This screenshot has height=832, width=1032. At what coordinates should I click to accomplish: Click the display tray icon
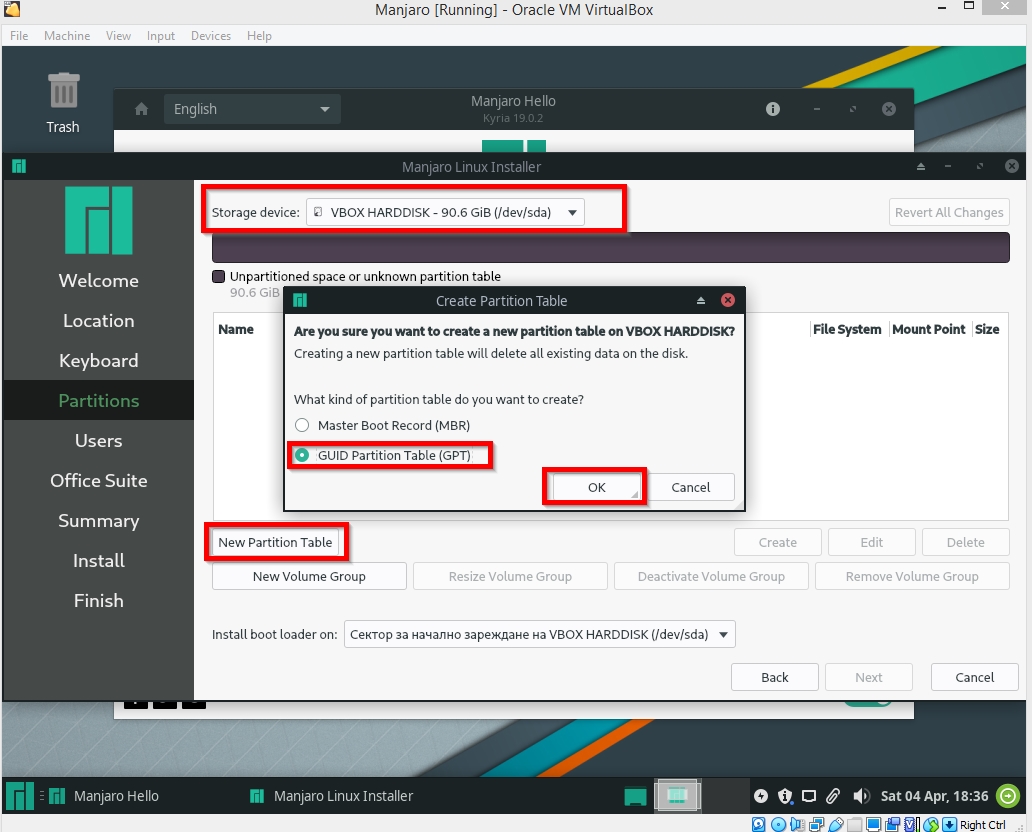tap(809, 796)
